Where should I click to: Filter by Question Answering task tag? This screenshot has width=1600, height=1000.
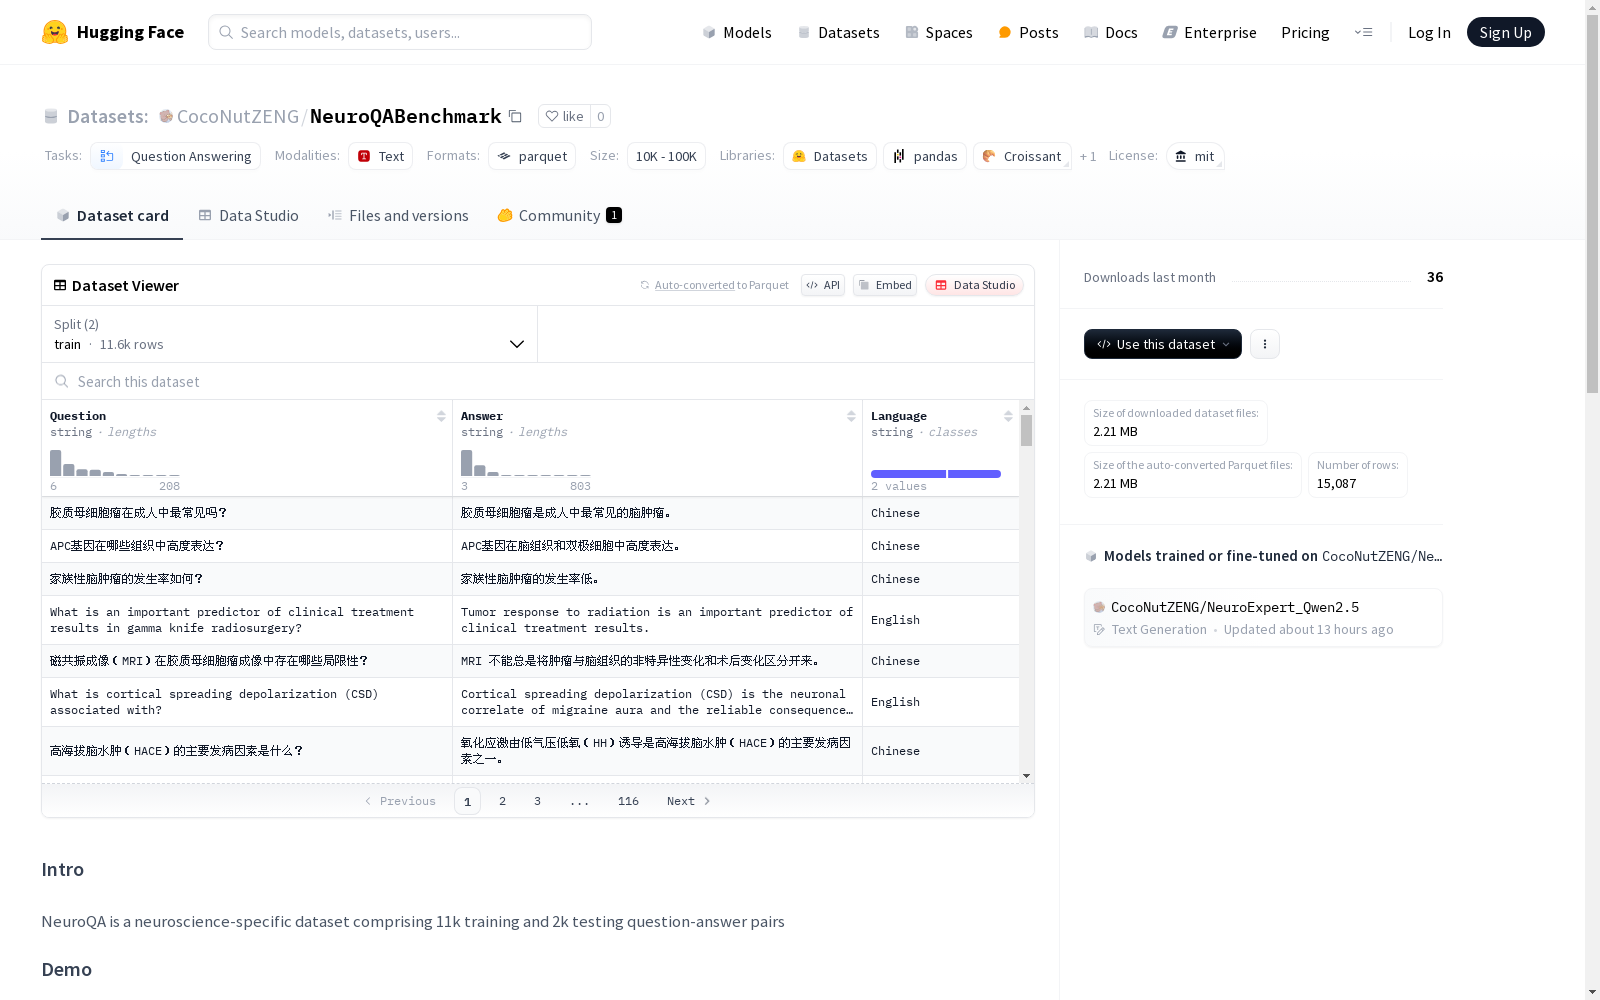pyautogui.click(x=175, y=156)
